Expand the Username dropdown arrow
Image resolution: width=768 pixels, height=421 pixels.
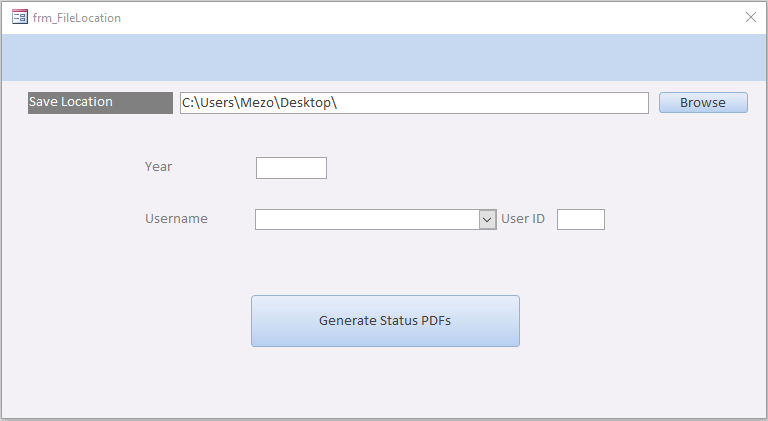(x=487, y=219)
